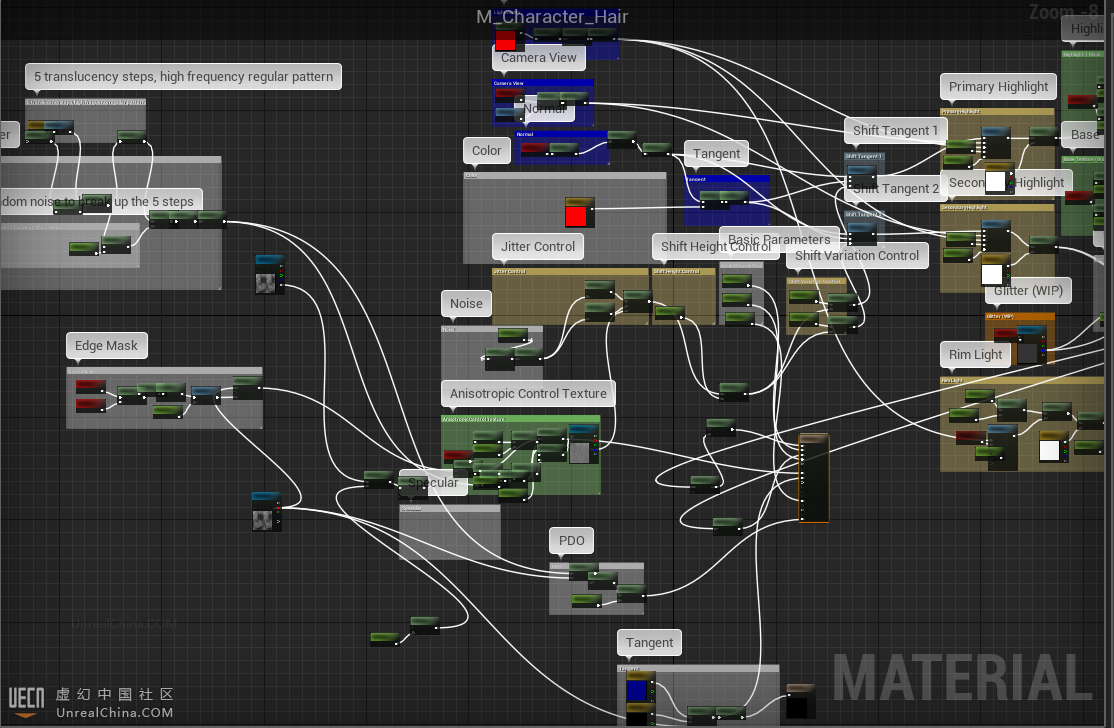
Task: Select the white constant node in Rim Light
Action: pos(1049,449)
